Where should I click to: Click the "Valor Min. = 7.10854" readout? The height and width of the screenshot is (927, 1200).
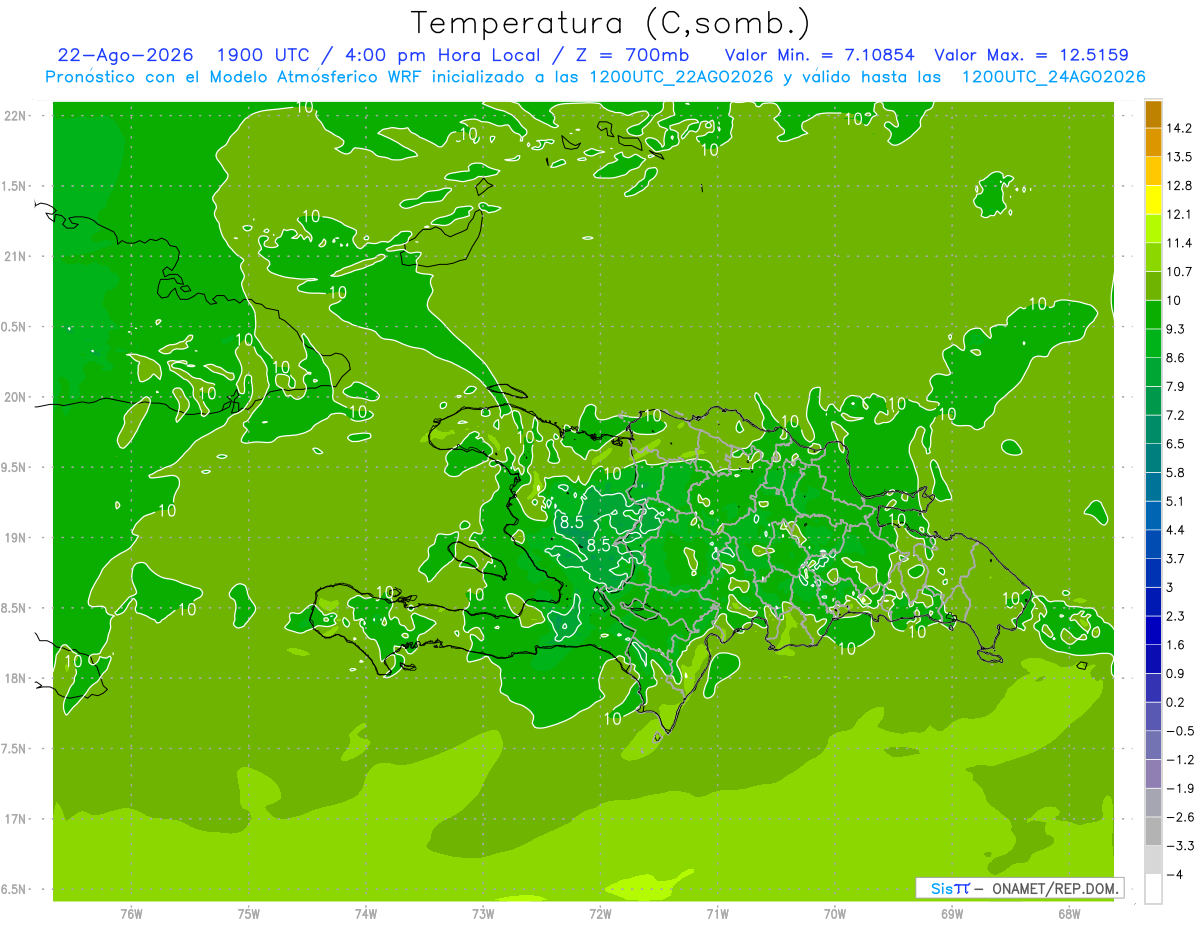(819, 55)
